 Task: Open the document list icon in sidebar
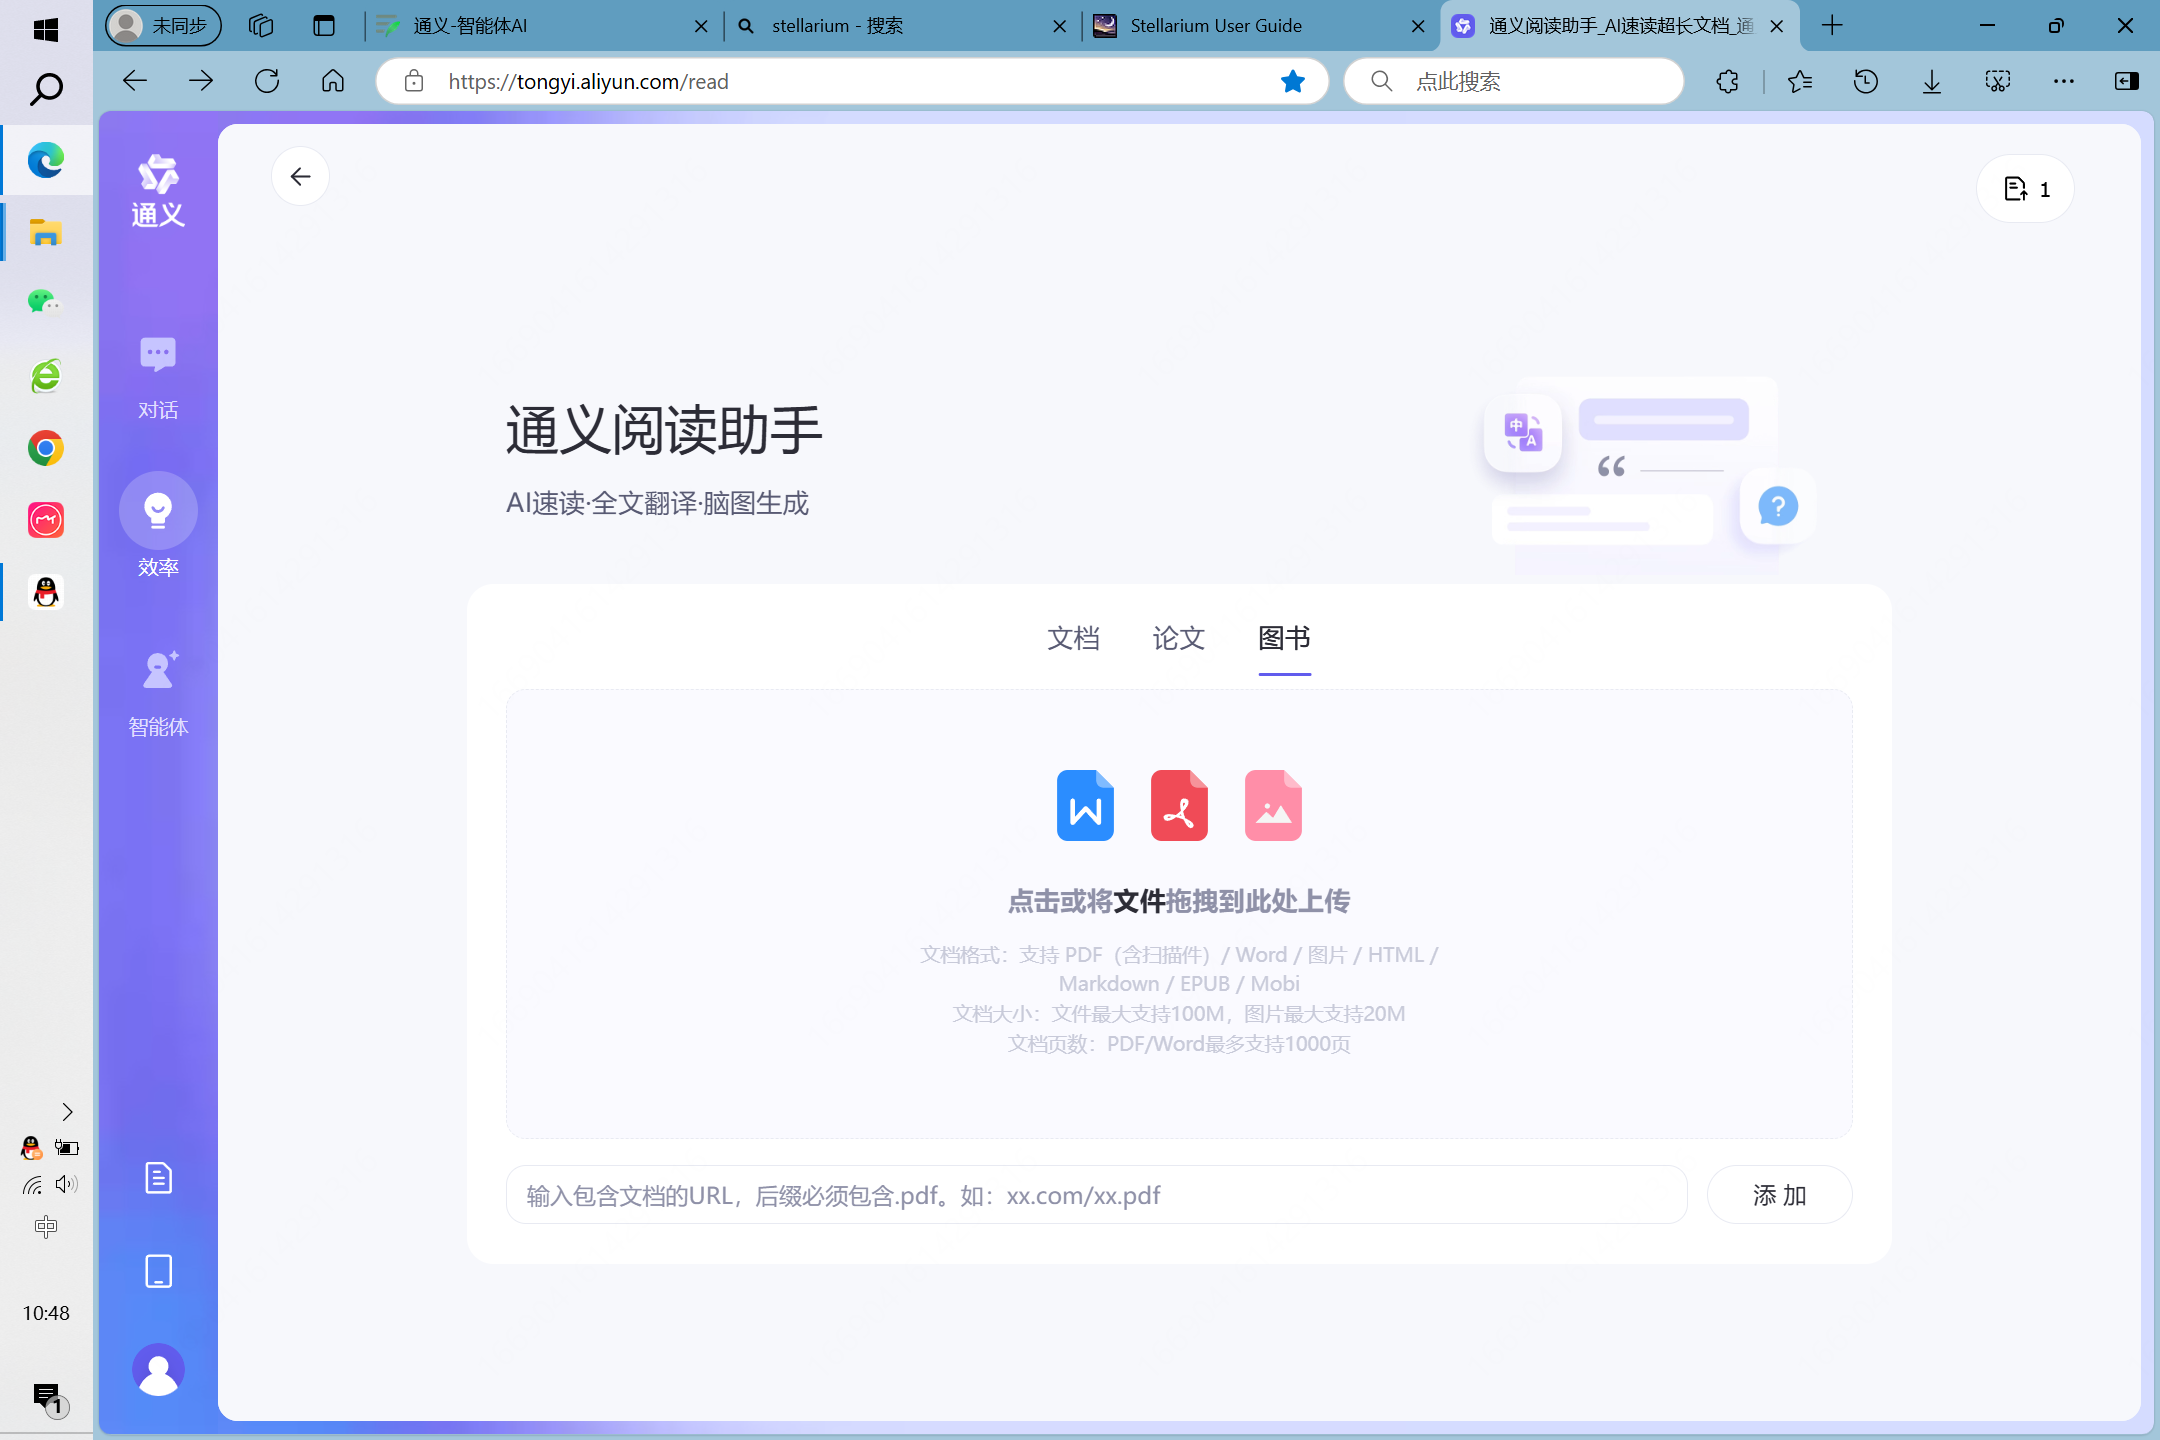(x=158, y=1178)
